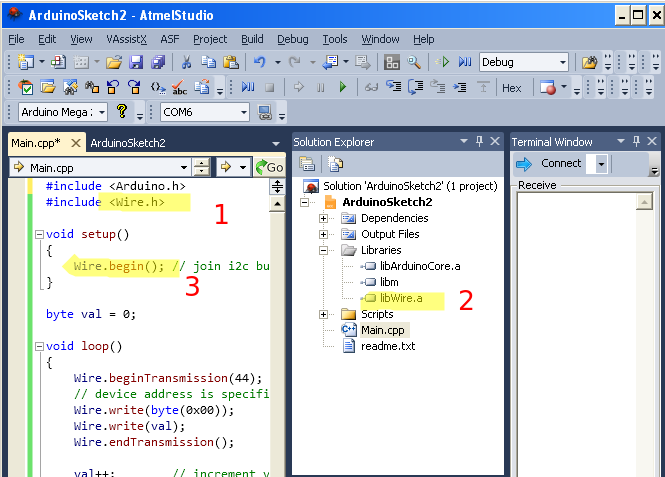
Task: Click the Save icon in the toolbar
Action: [x=135, y=62]
